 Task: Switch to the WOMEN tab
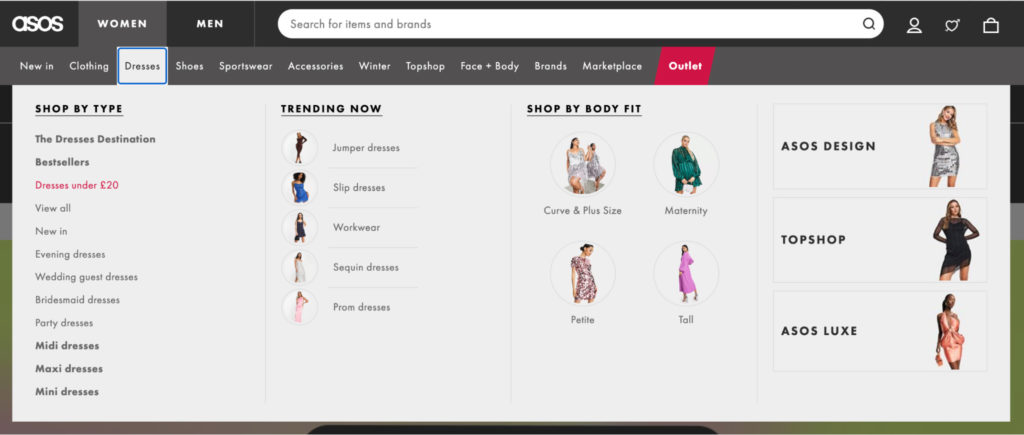pos(122,24)
